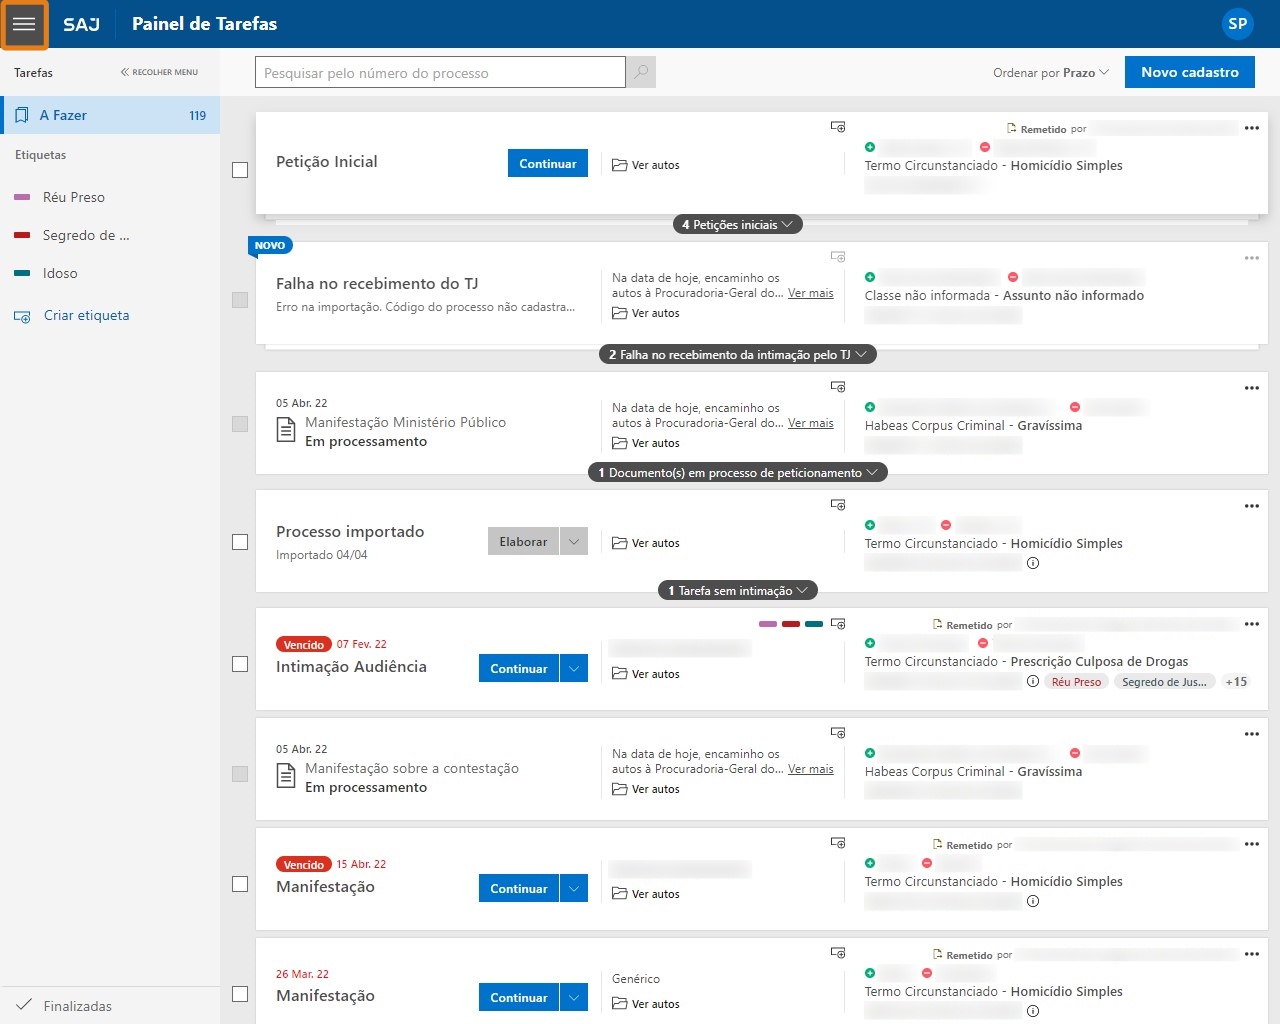The width and height of the screenshot is (1280, 1024).
Task: Open the SP user profile avatar
Action: pyautogui.click(x=1237, y=24)
